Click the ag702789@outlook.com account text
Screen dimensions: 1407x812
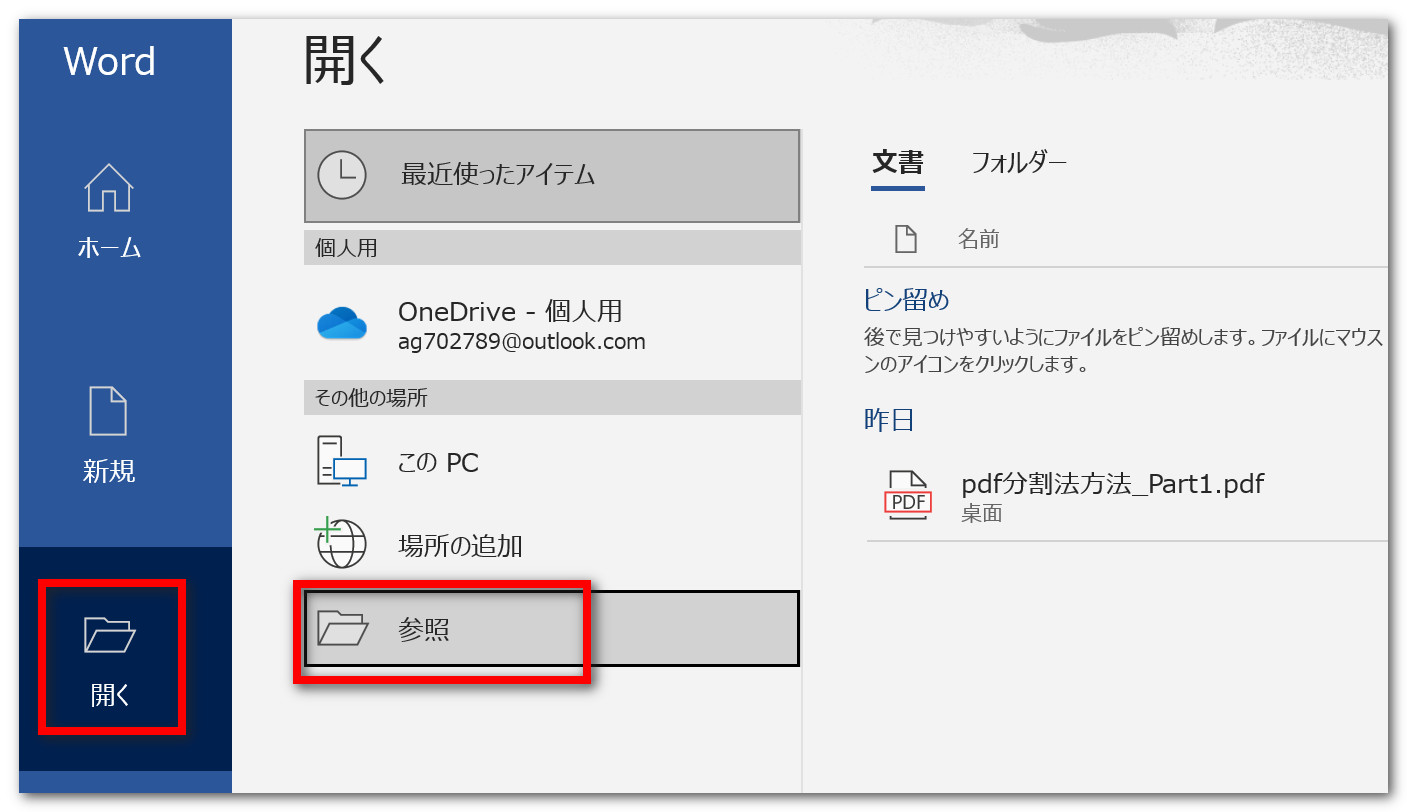click(x=521, y=342)
